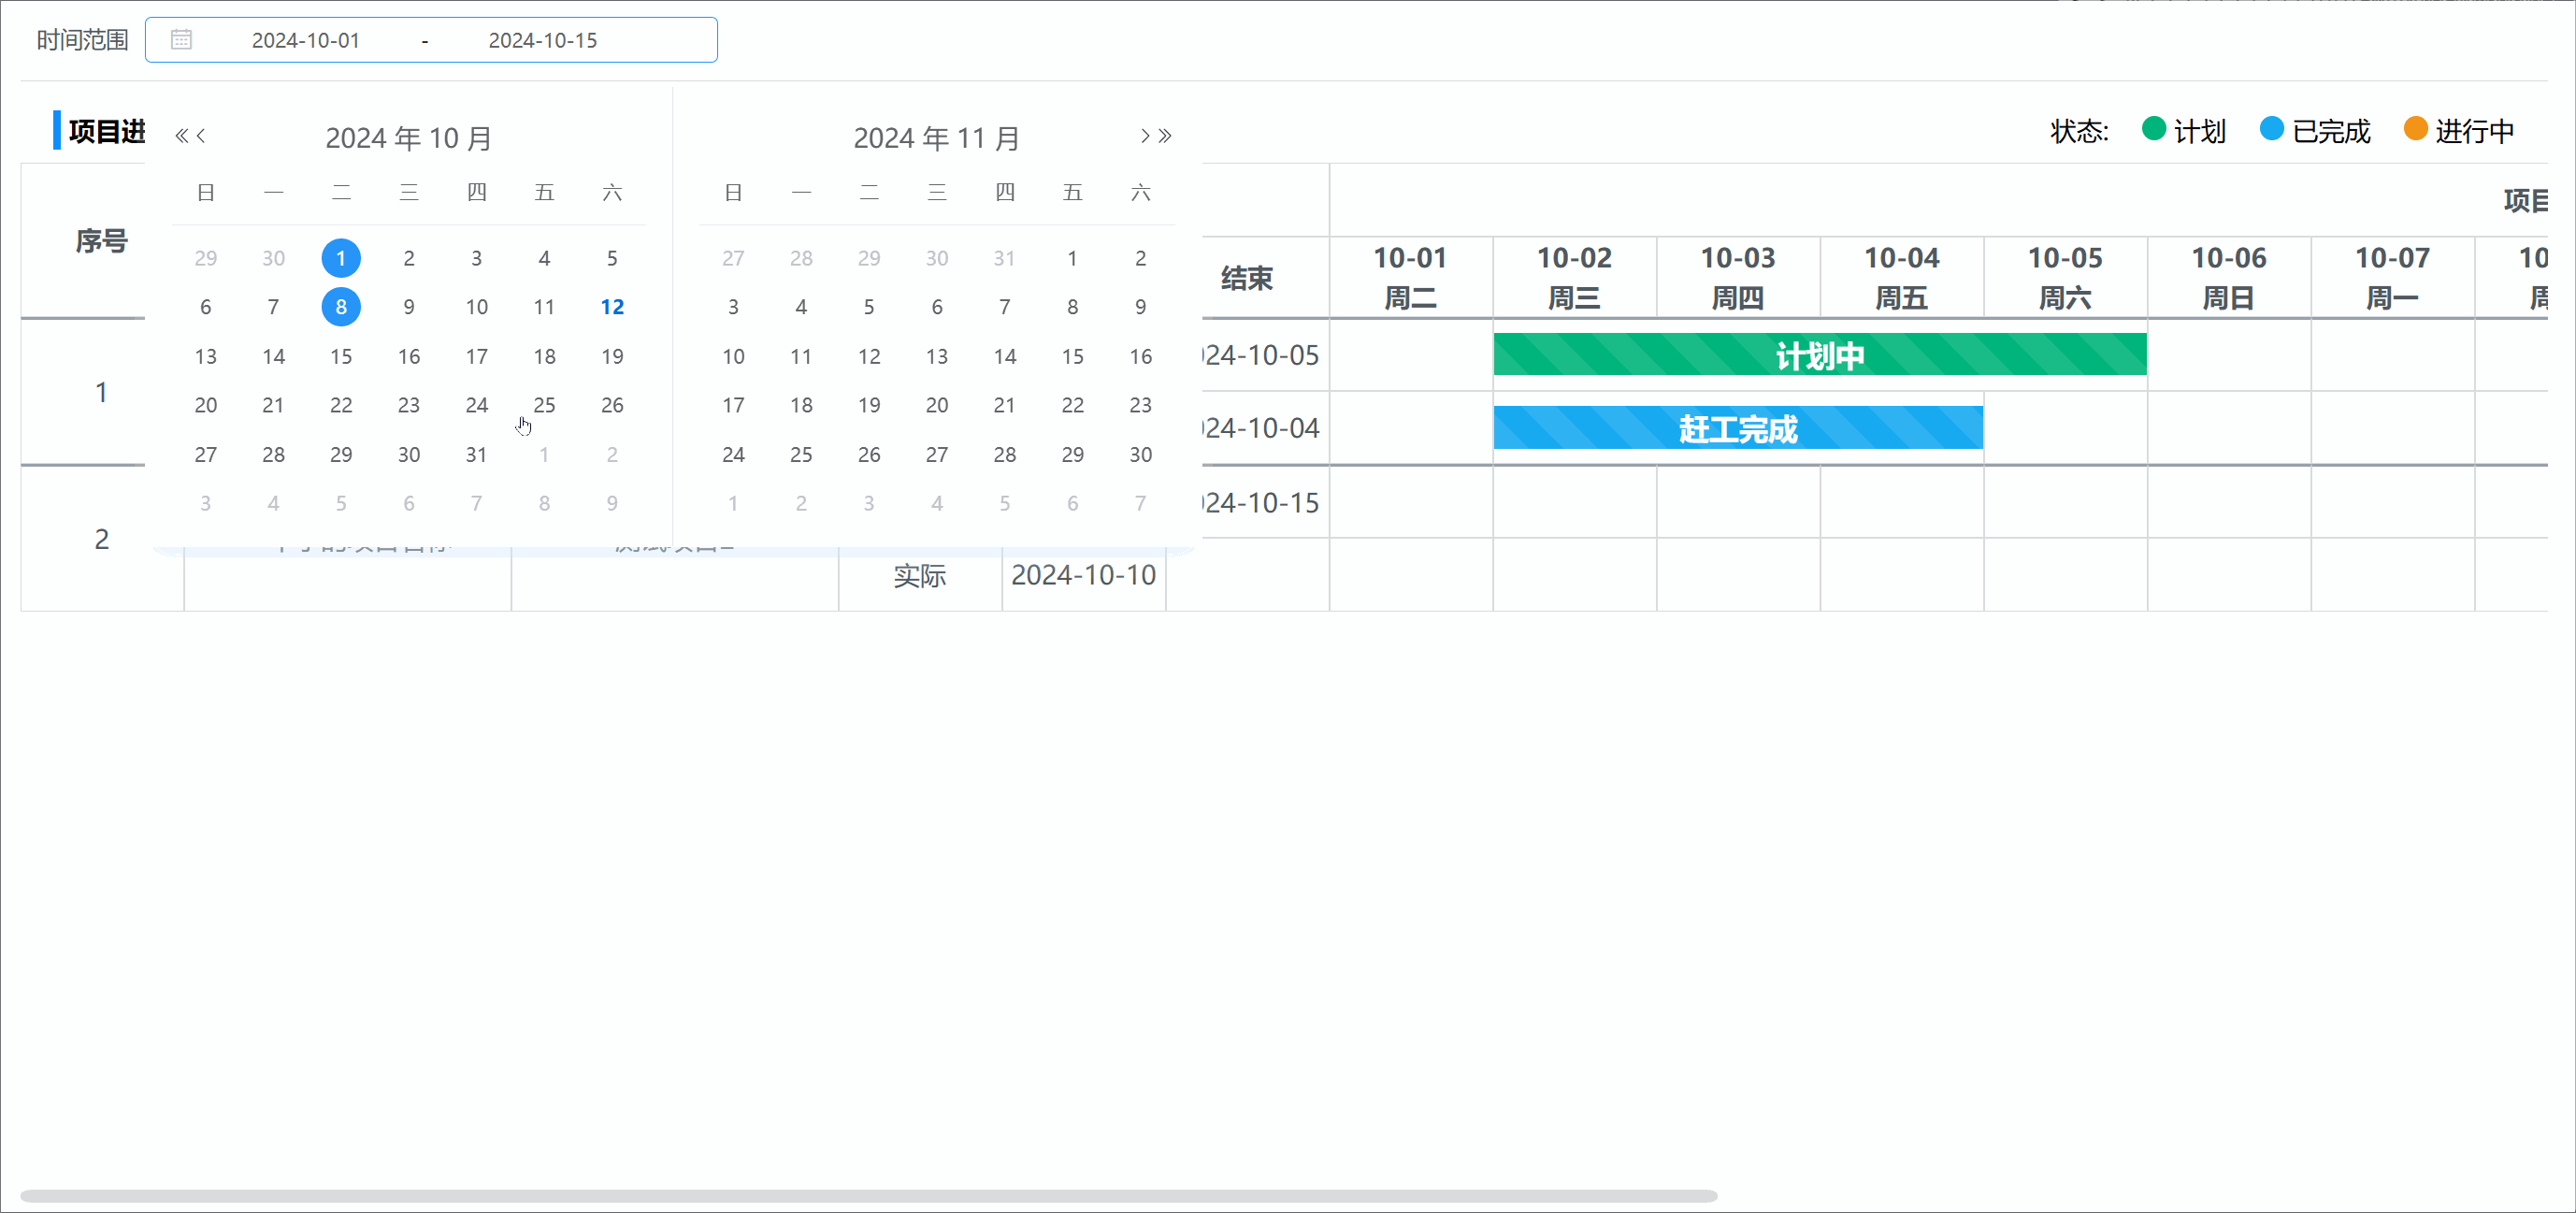The width and height of the screenshot is (2576, 1213).
Task: Select October 20 in calendar
Action: point(206,405)
